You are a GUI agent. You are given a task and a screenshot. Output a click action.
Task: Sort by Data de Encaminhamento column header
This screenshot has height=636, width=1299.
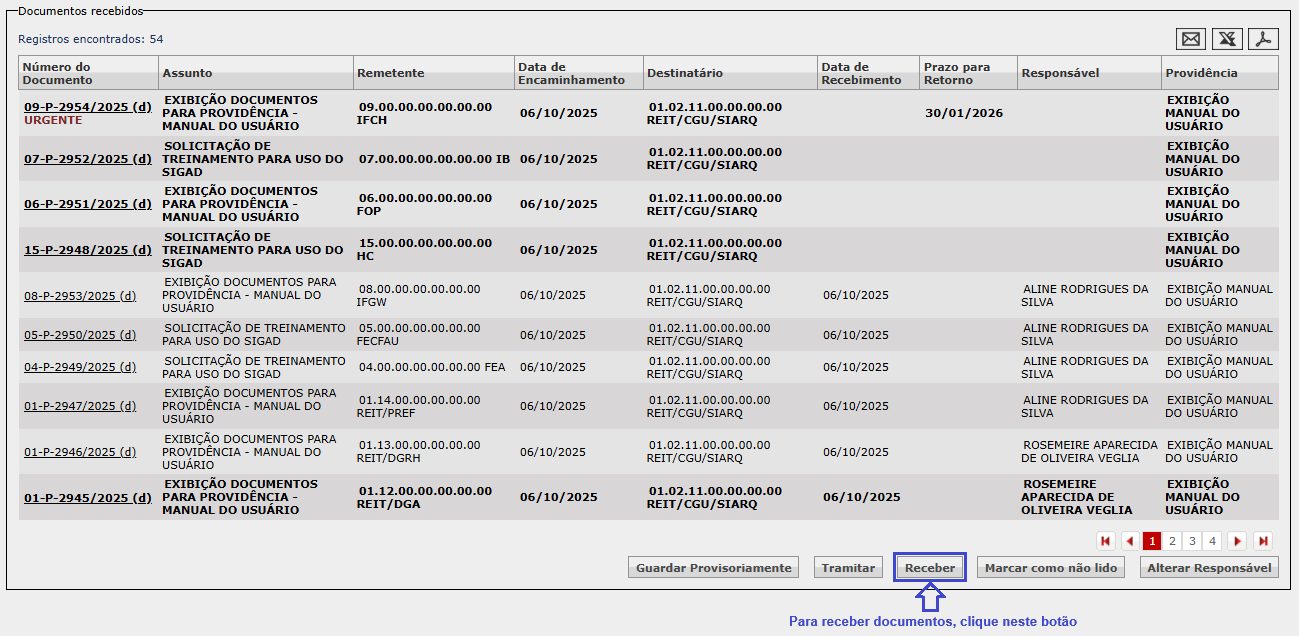coord(571,73)
